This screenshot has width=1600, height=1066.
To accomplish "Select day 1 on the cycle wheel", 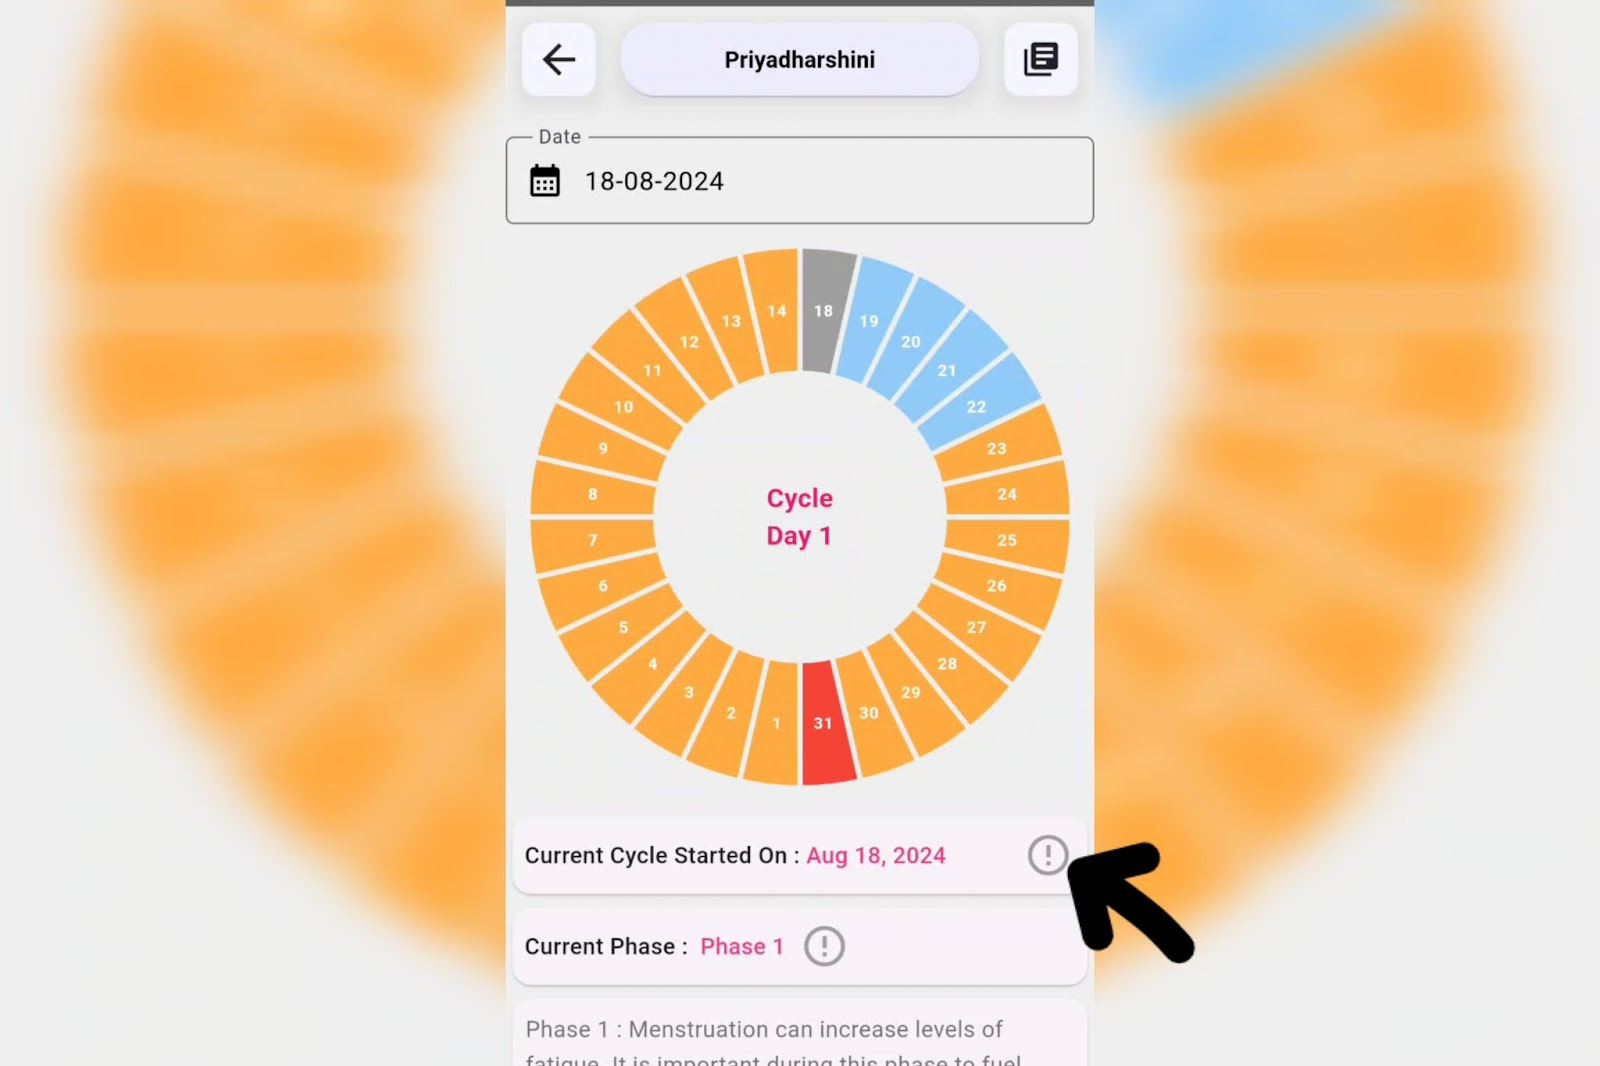I will tap(776, 722).
